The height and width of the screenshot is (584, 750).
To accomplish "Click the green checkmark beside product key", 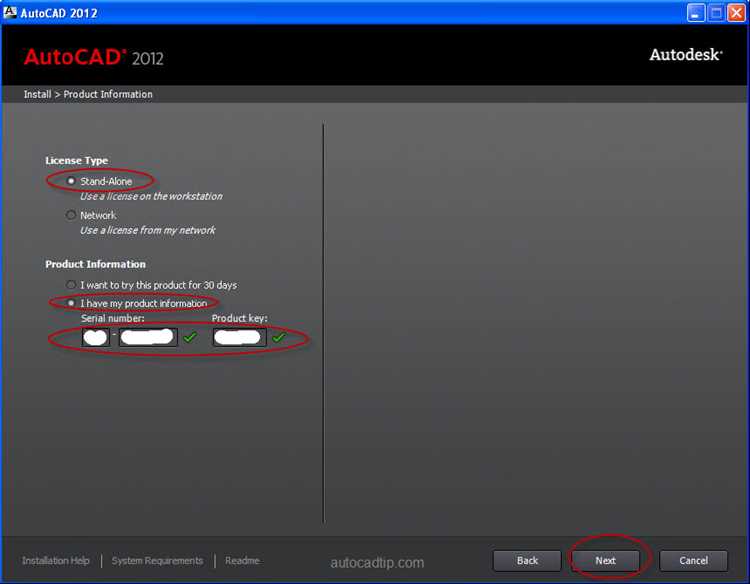I will (x=279, y=337).
